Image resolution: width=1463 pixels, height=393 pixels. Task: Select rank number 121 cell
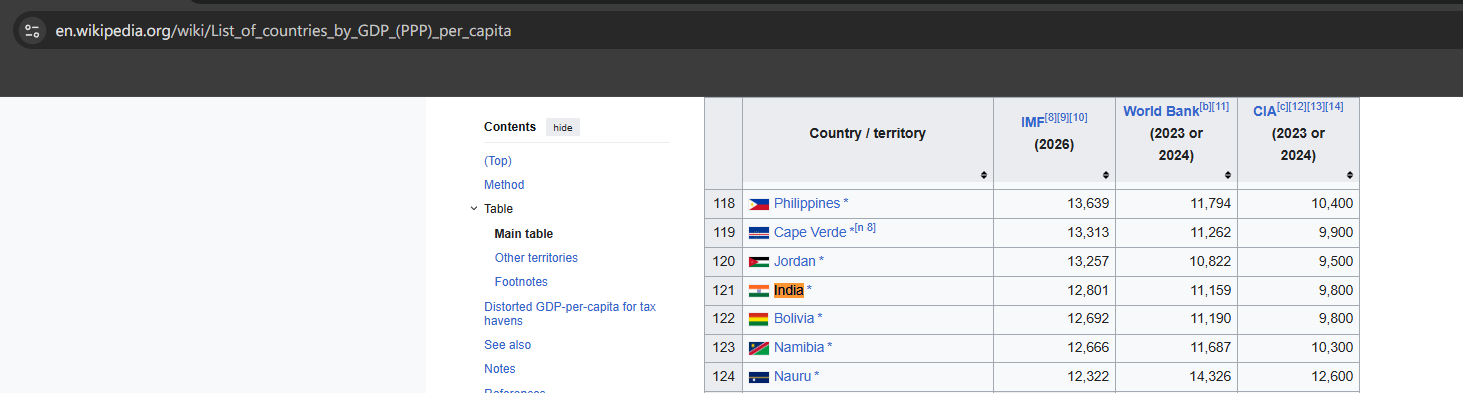tap(724, 291)
